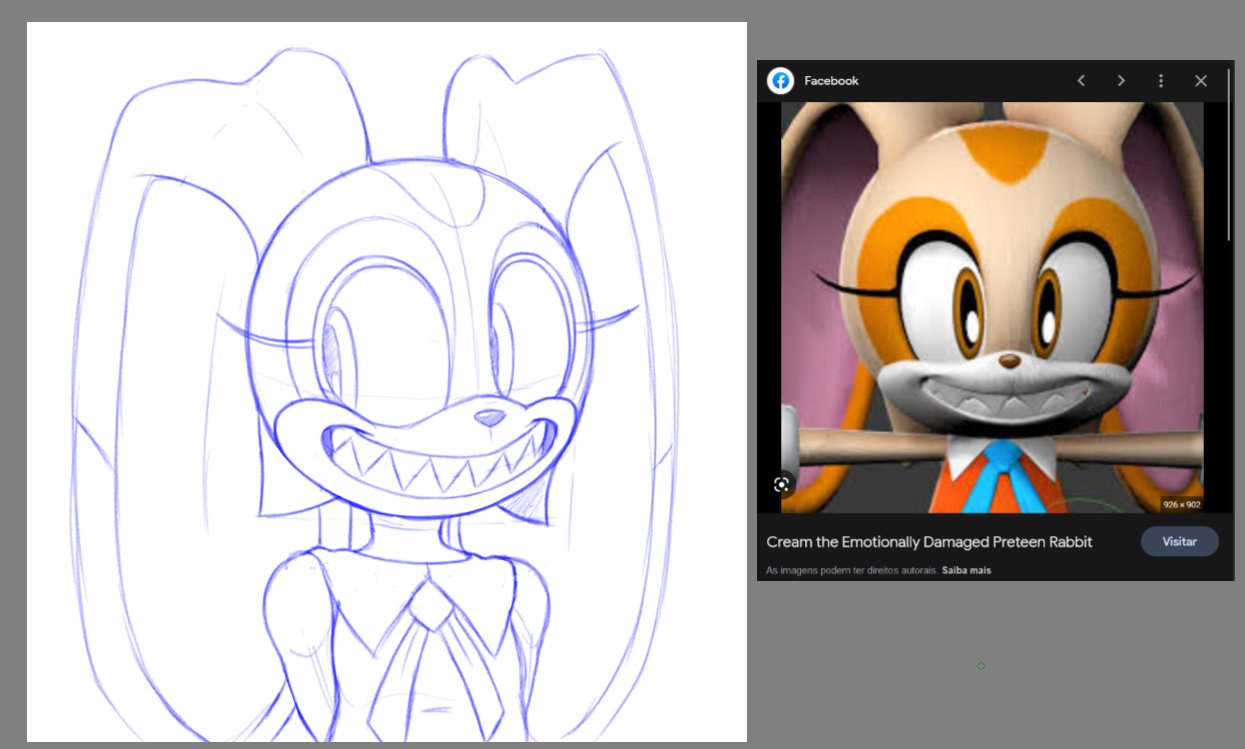Click the Facebook logo icon
1245x749 pixels.
780,81
